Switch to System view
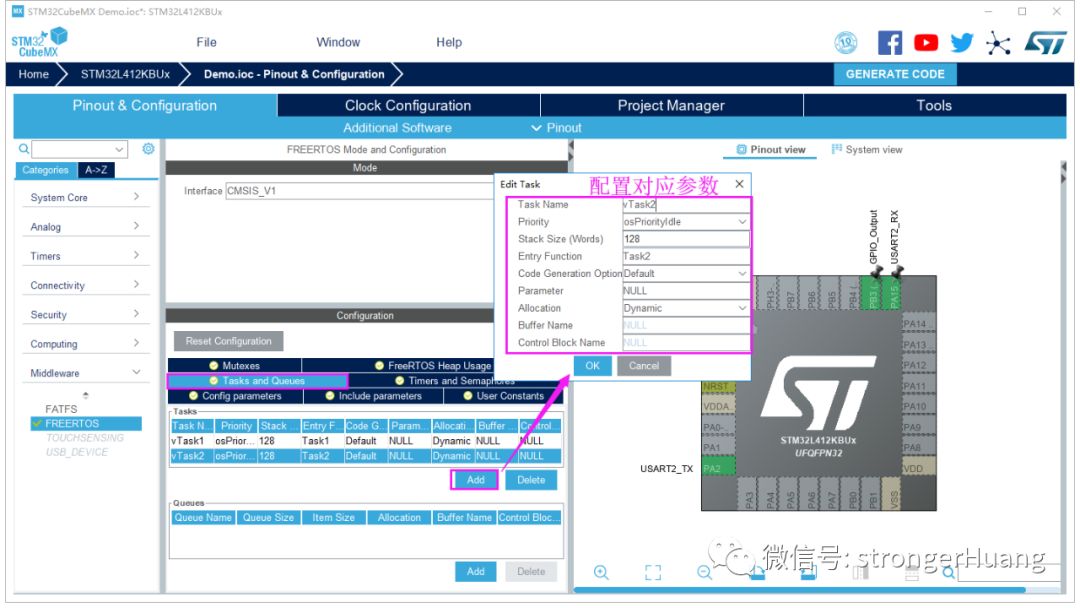The height and width of the screenshot is (608, 1080). point(866,150)
